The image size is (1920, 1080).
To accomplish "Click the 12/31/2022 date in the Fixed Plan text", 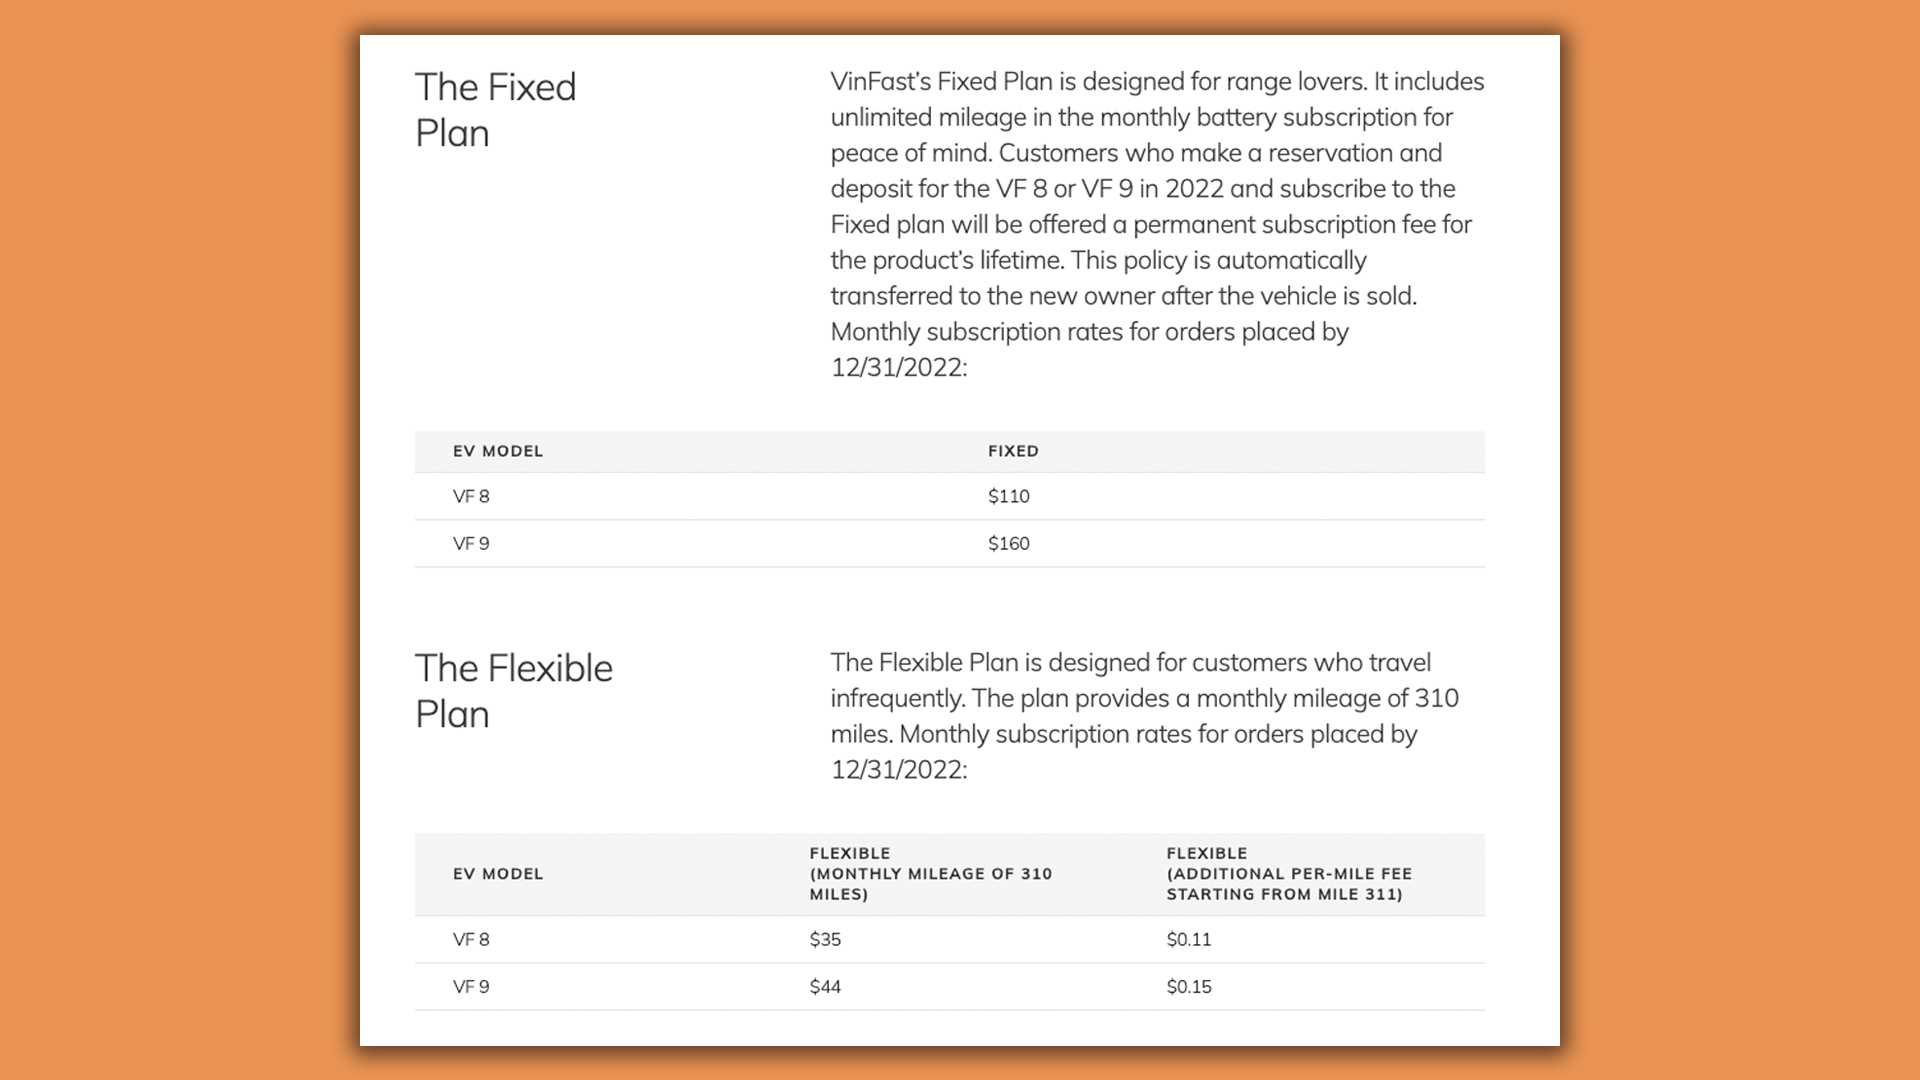I will (x=898, y=368).
